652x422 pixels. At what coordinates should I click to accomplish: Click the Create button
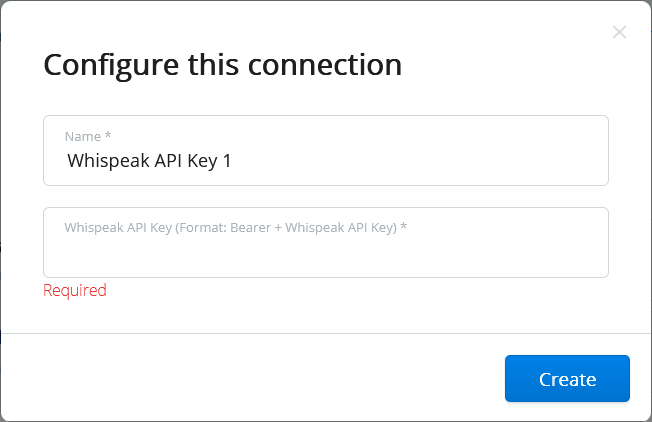pos(567,379)
